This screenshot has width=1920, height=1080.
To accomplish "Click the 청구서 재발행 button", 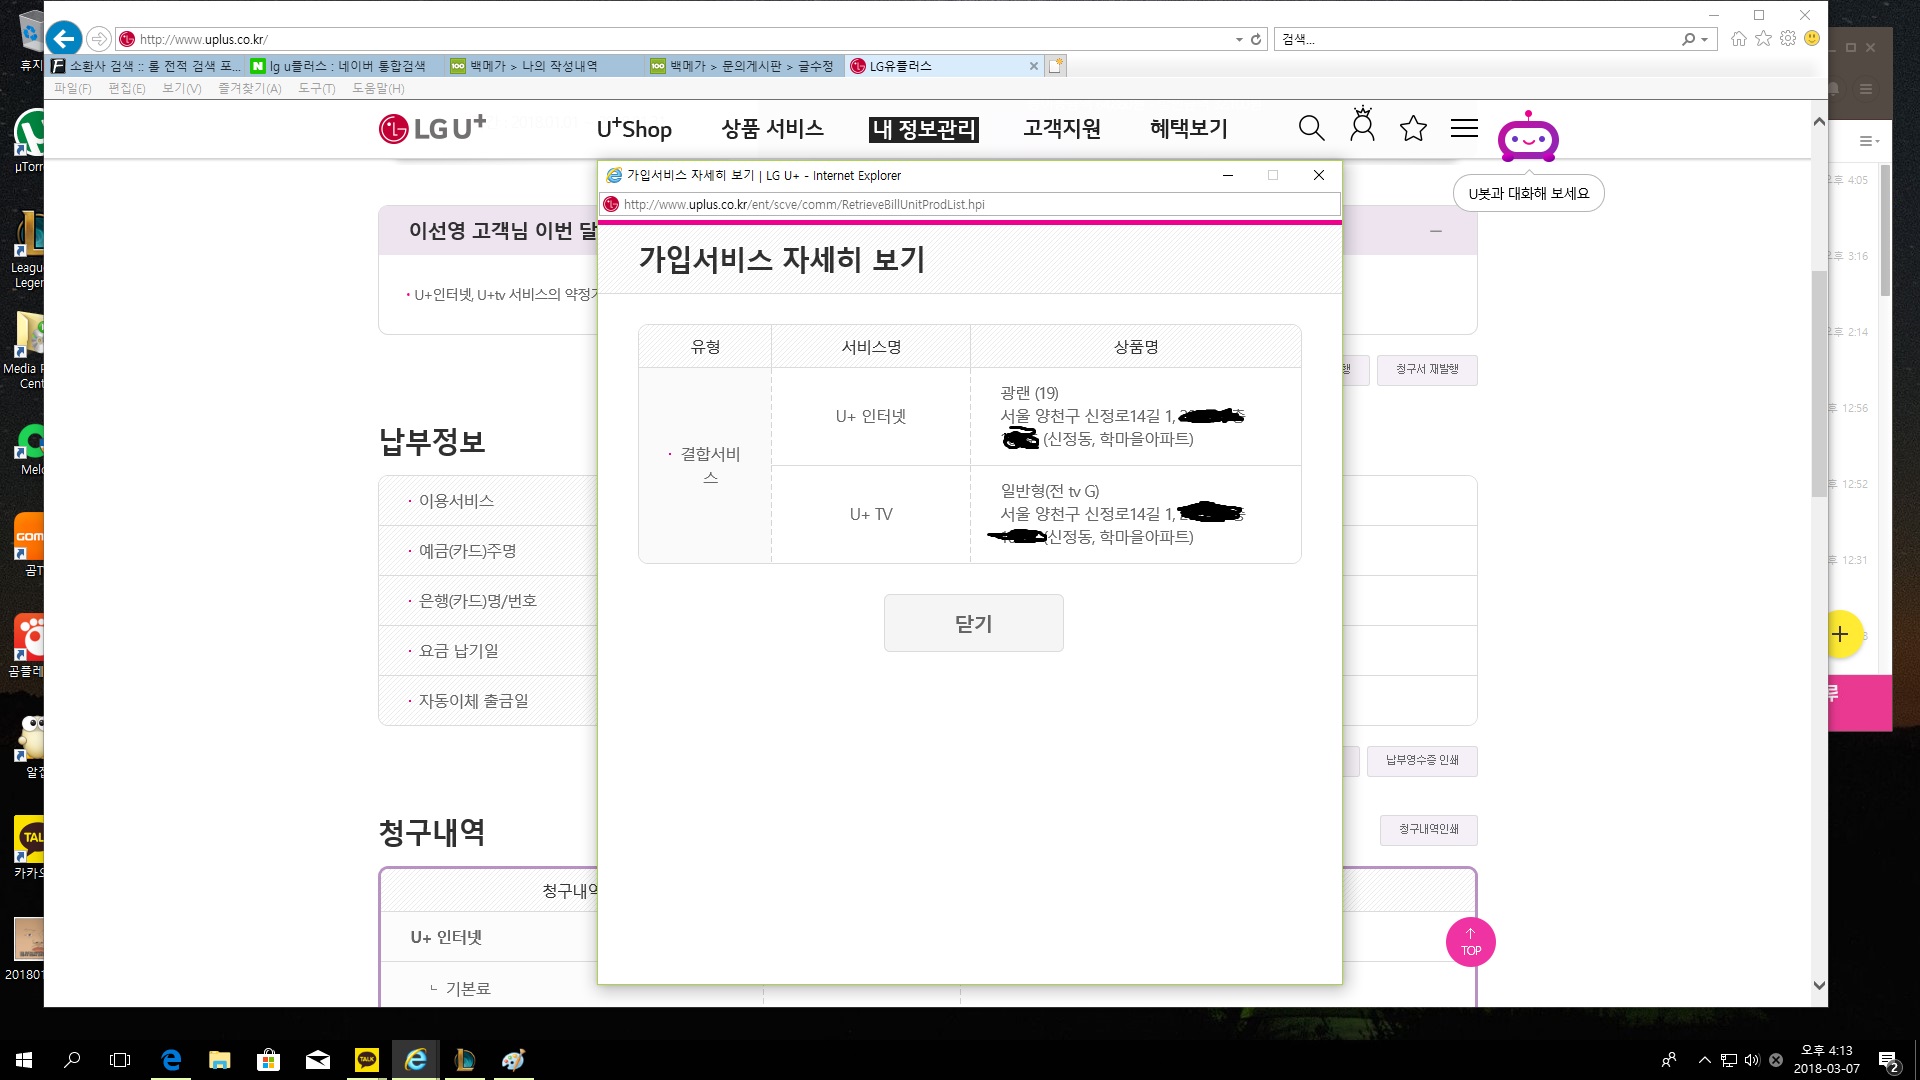I will pos(1427,369).
